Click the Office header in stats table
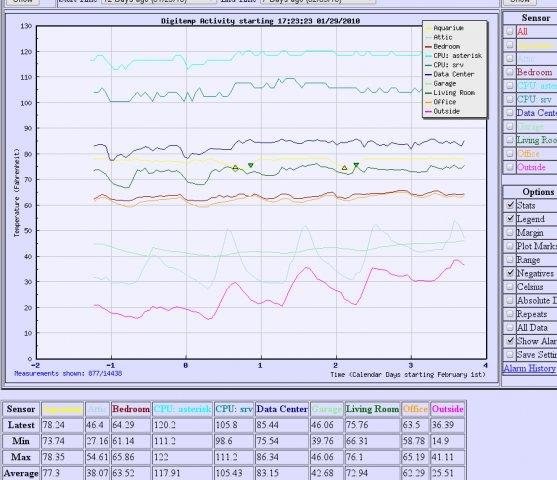This screenshot has height=480, width=557. (415, 409)
